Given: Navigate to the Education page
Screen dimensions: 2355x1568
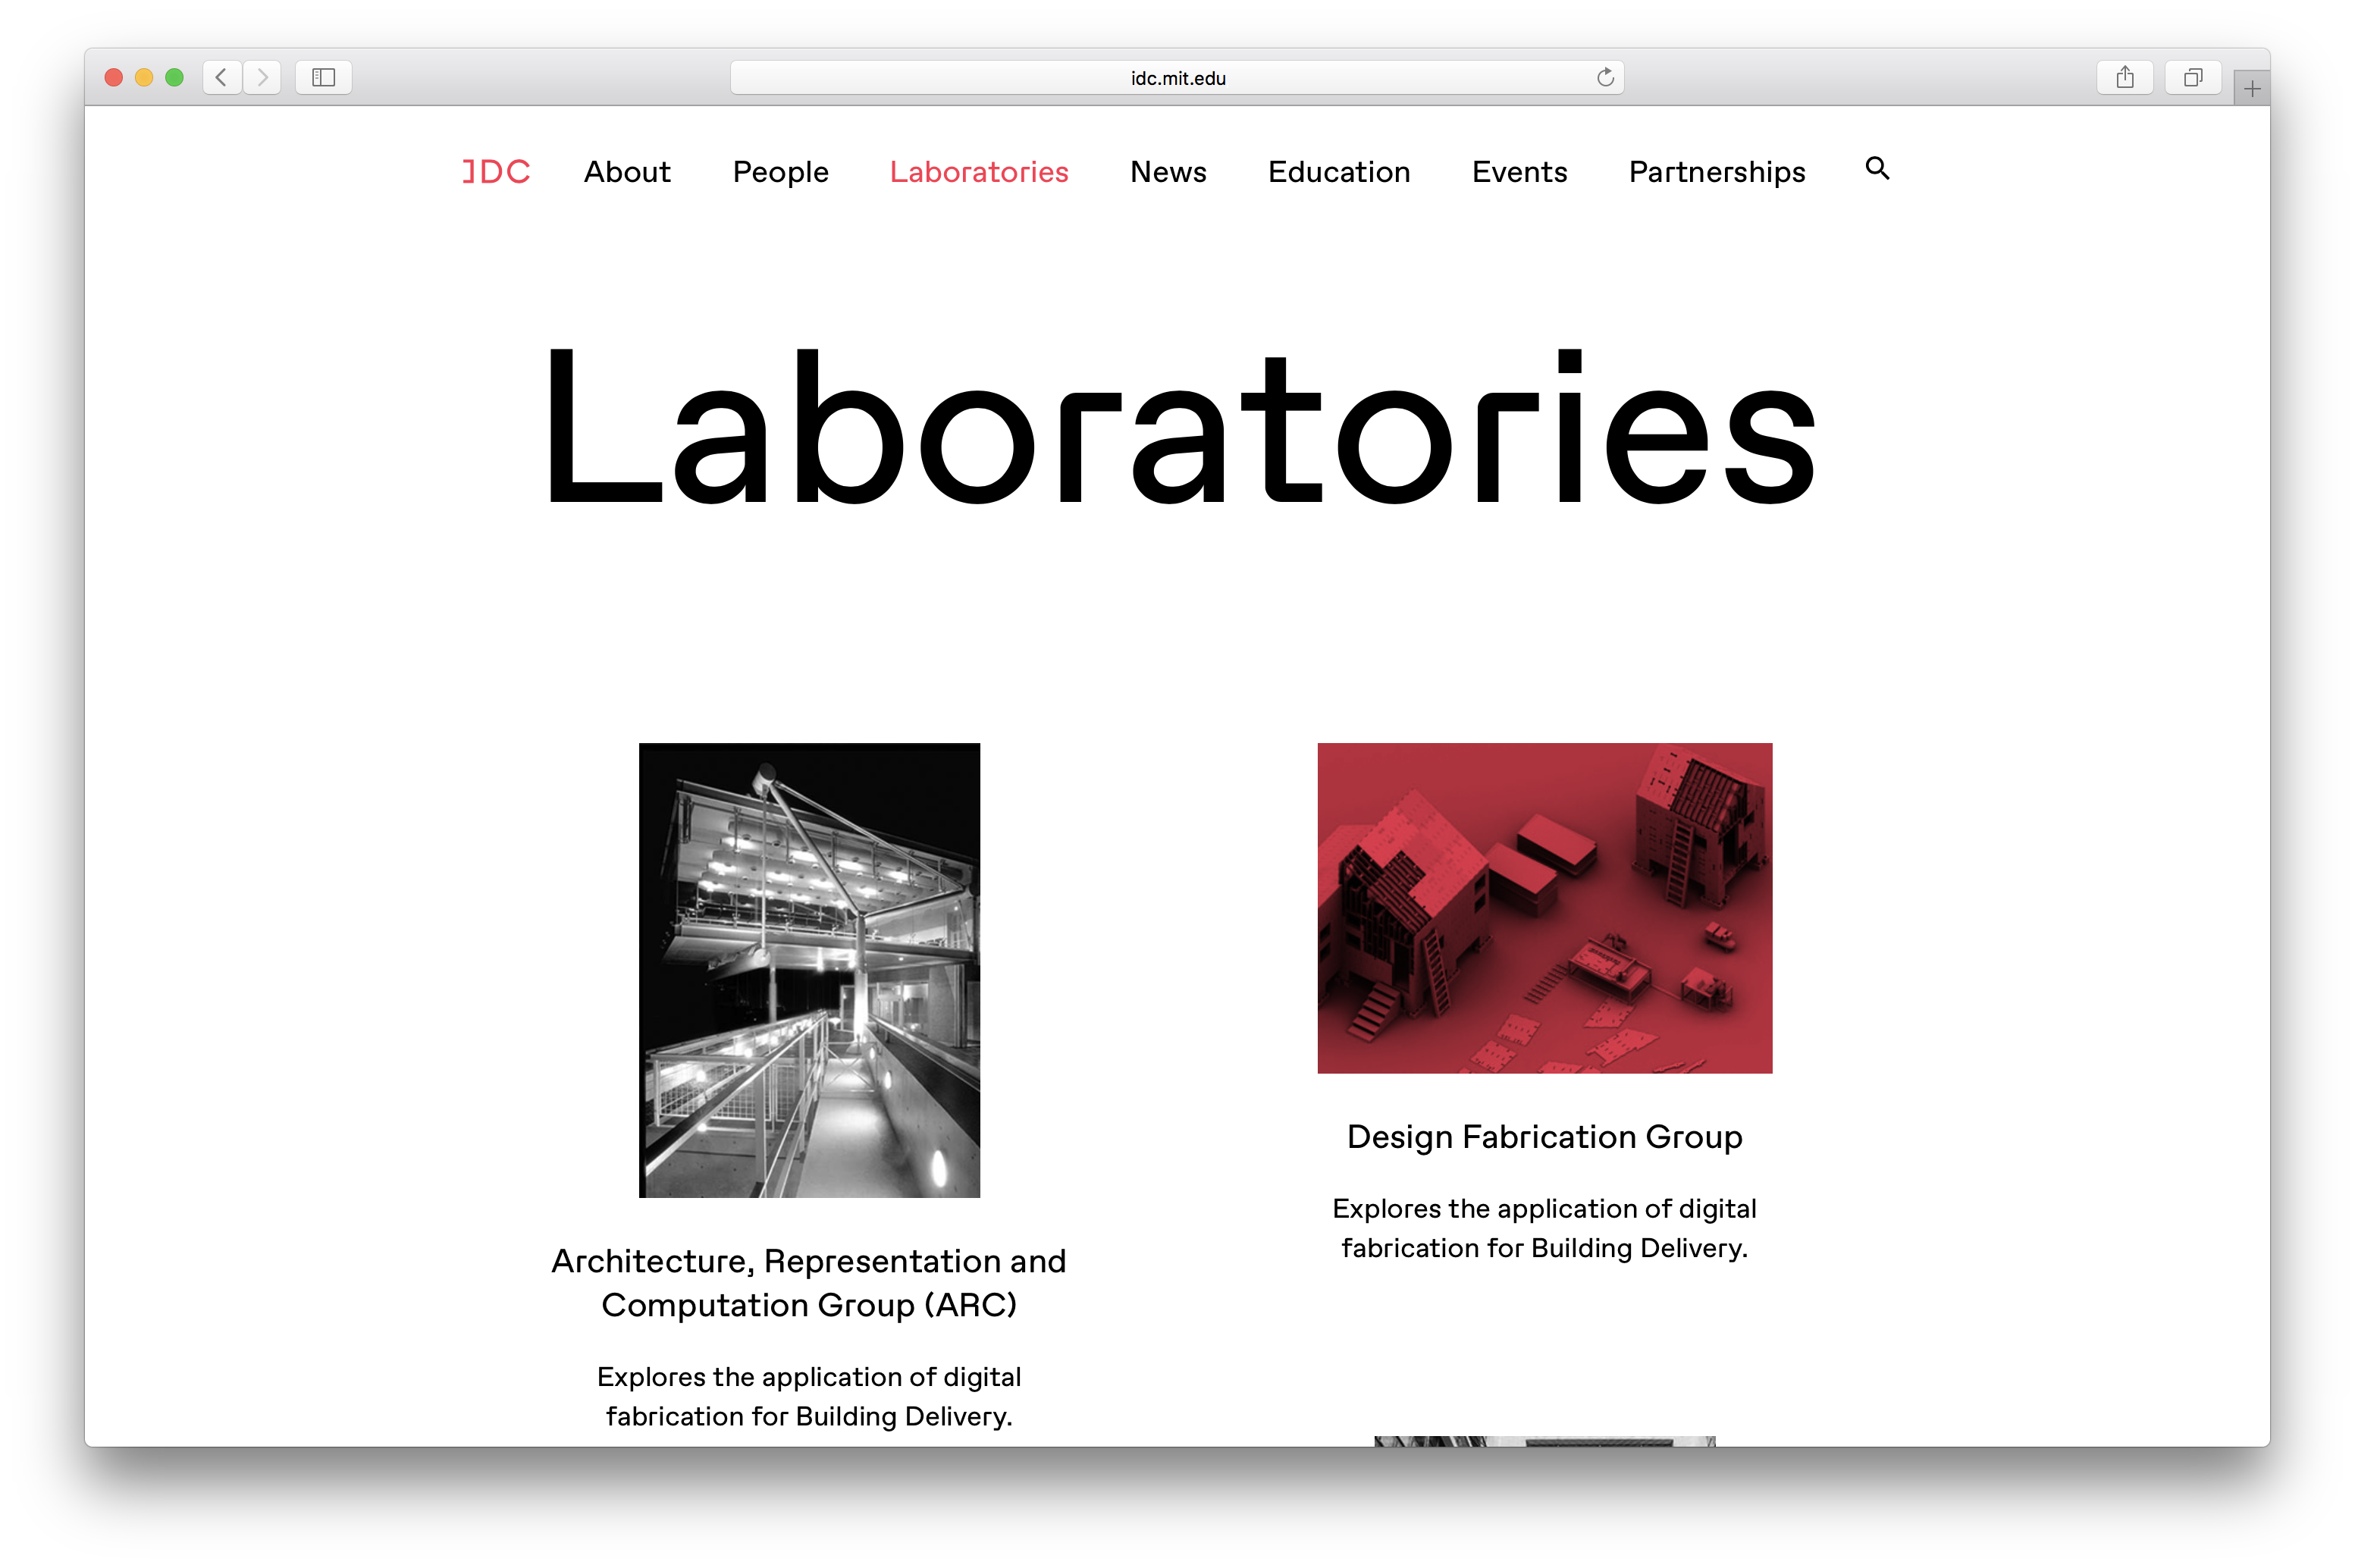Looking at the screenshot, I should (1339, 171).
